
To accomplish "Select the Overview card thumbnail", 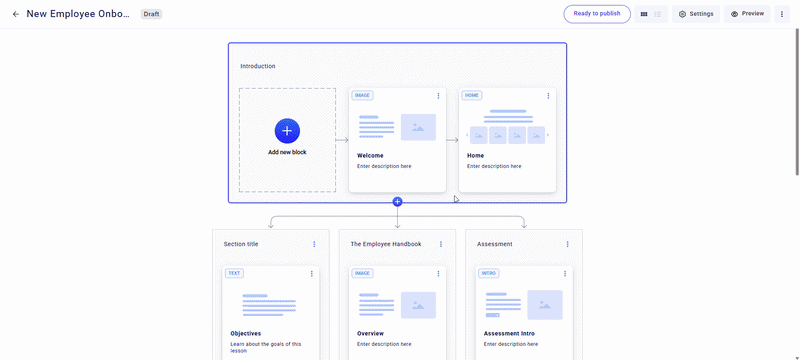I will coord(397,305).
